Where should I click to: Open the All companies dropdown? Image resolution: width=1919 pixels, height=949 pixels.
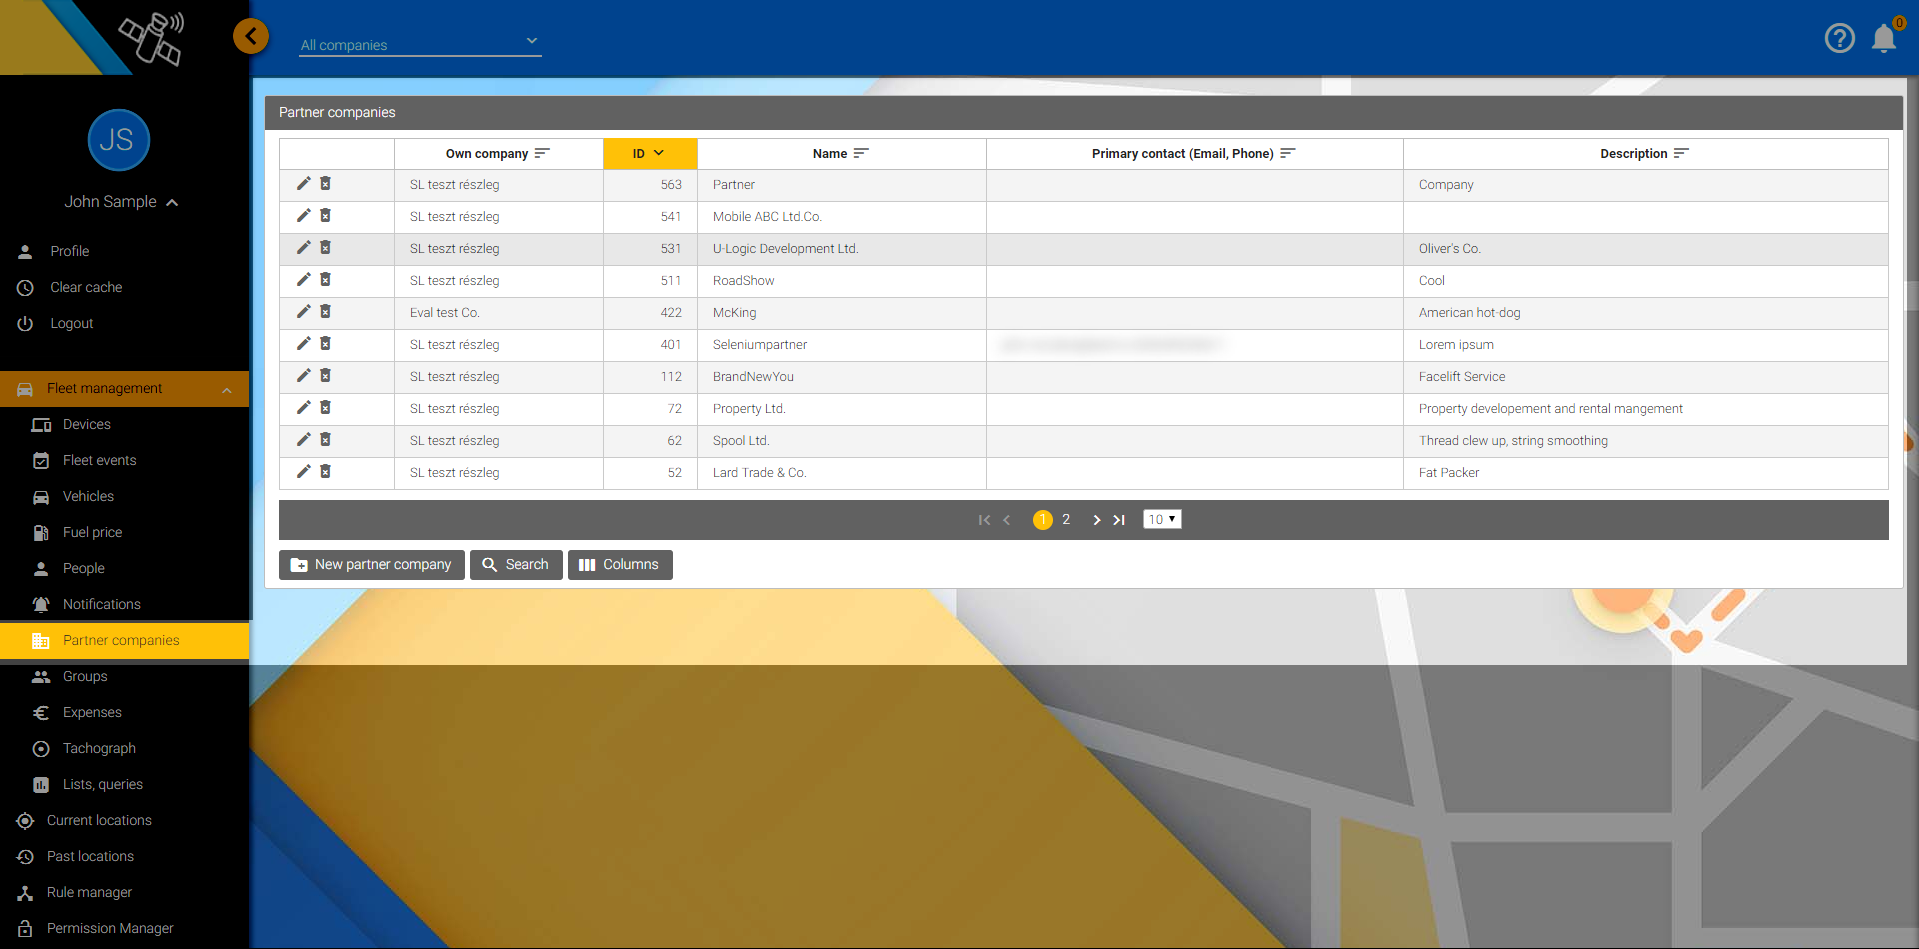coord(420,44)
